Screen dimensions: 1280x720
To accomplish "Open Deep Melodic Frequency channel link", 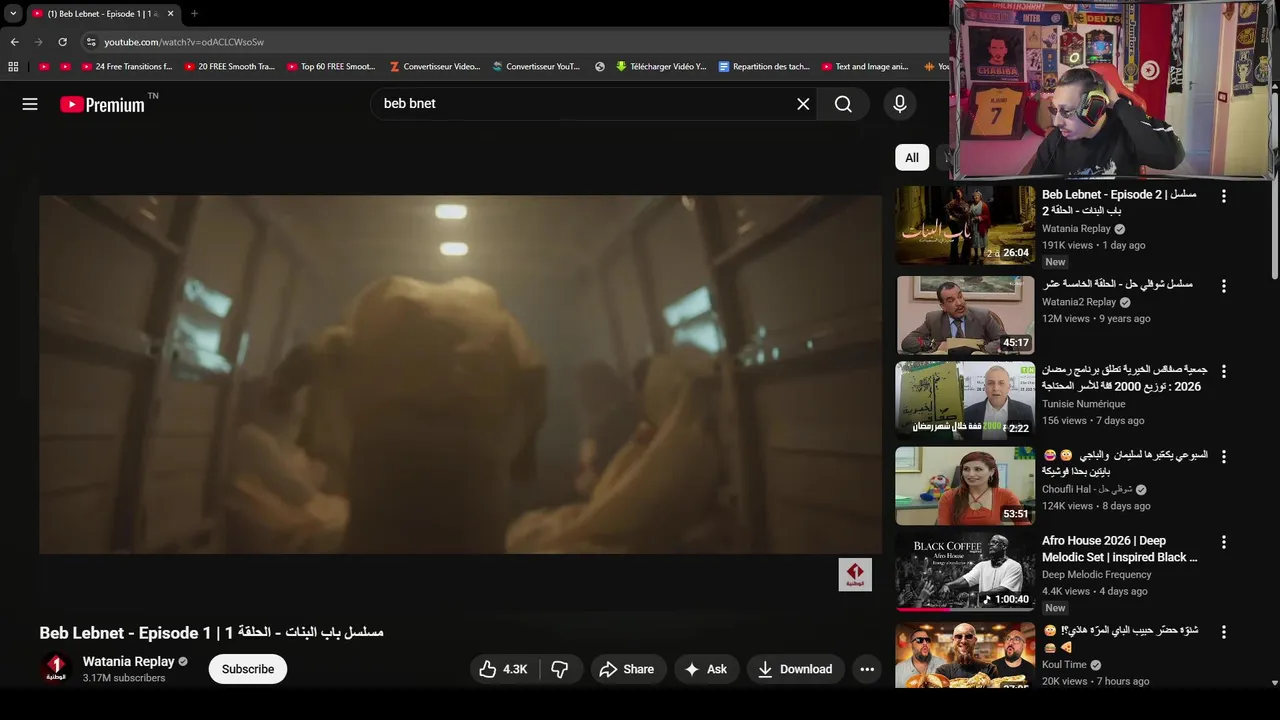I will coord(1097,575).
